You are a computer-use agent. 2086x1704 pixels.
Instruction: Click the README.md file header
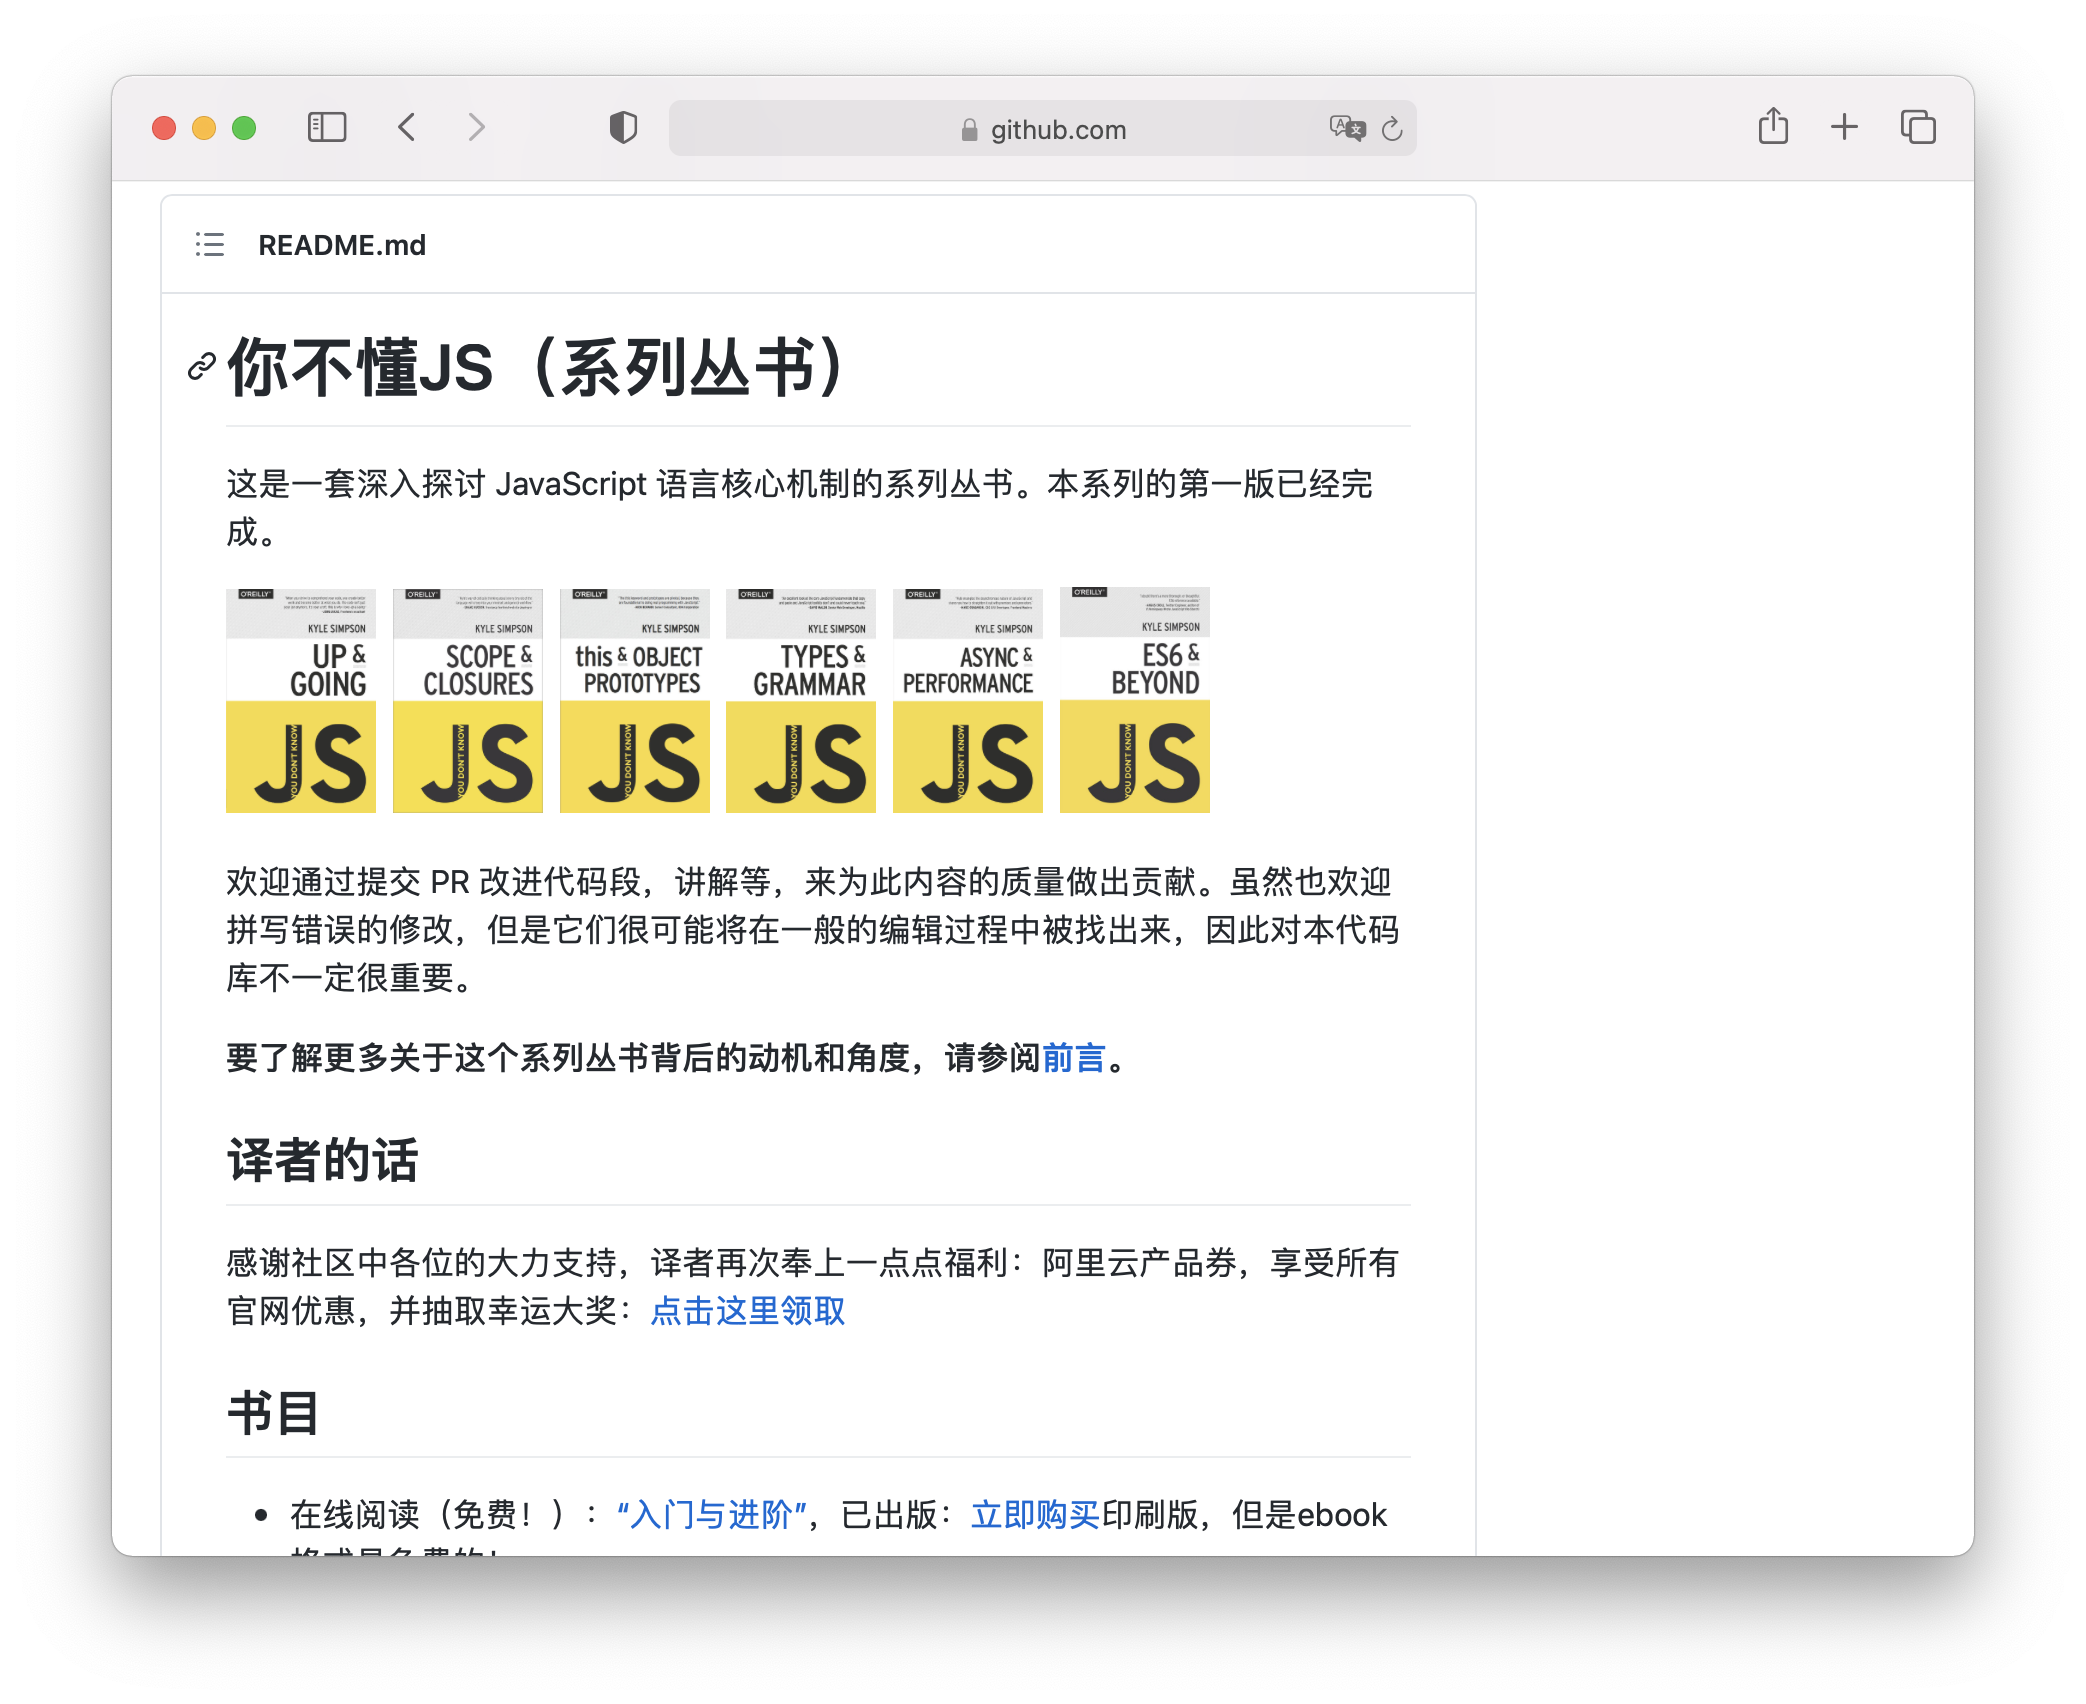coord(342,245)
